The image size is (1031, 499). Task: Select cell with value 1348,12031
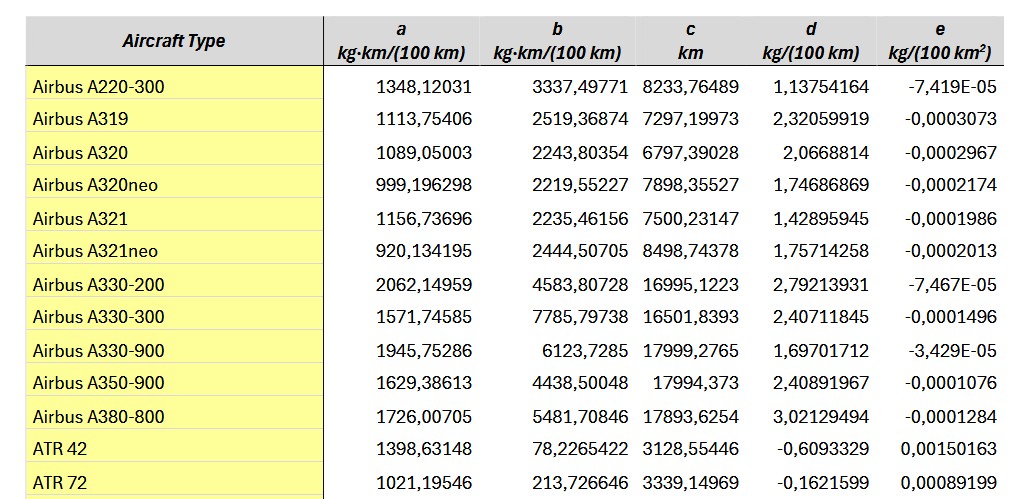[423, 87]
